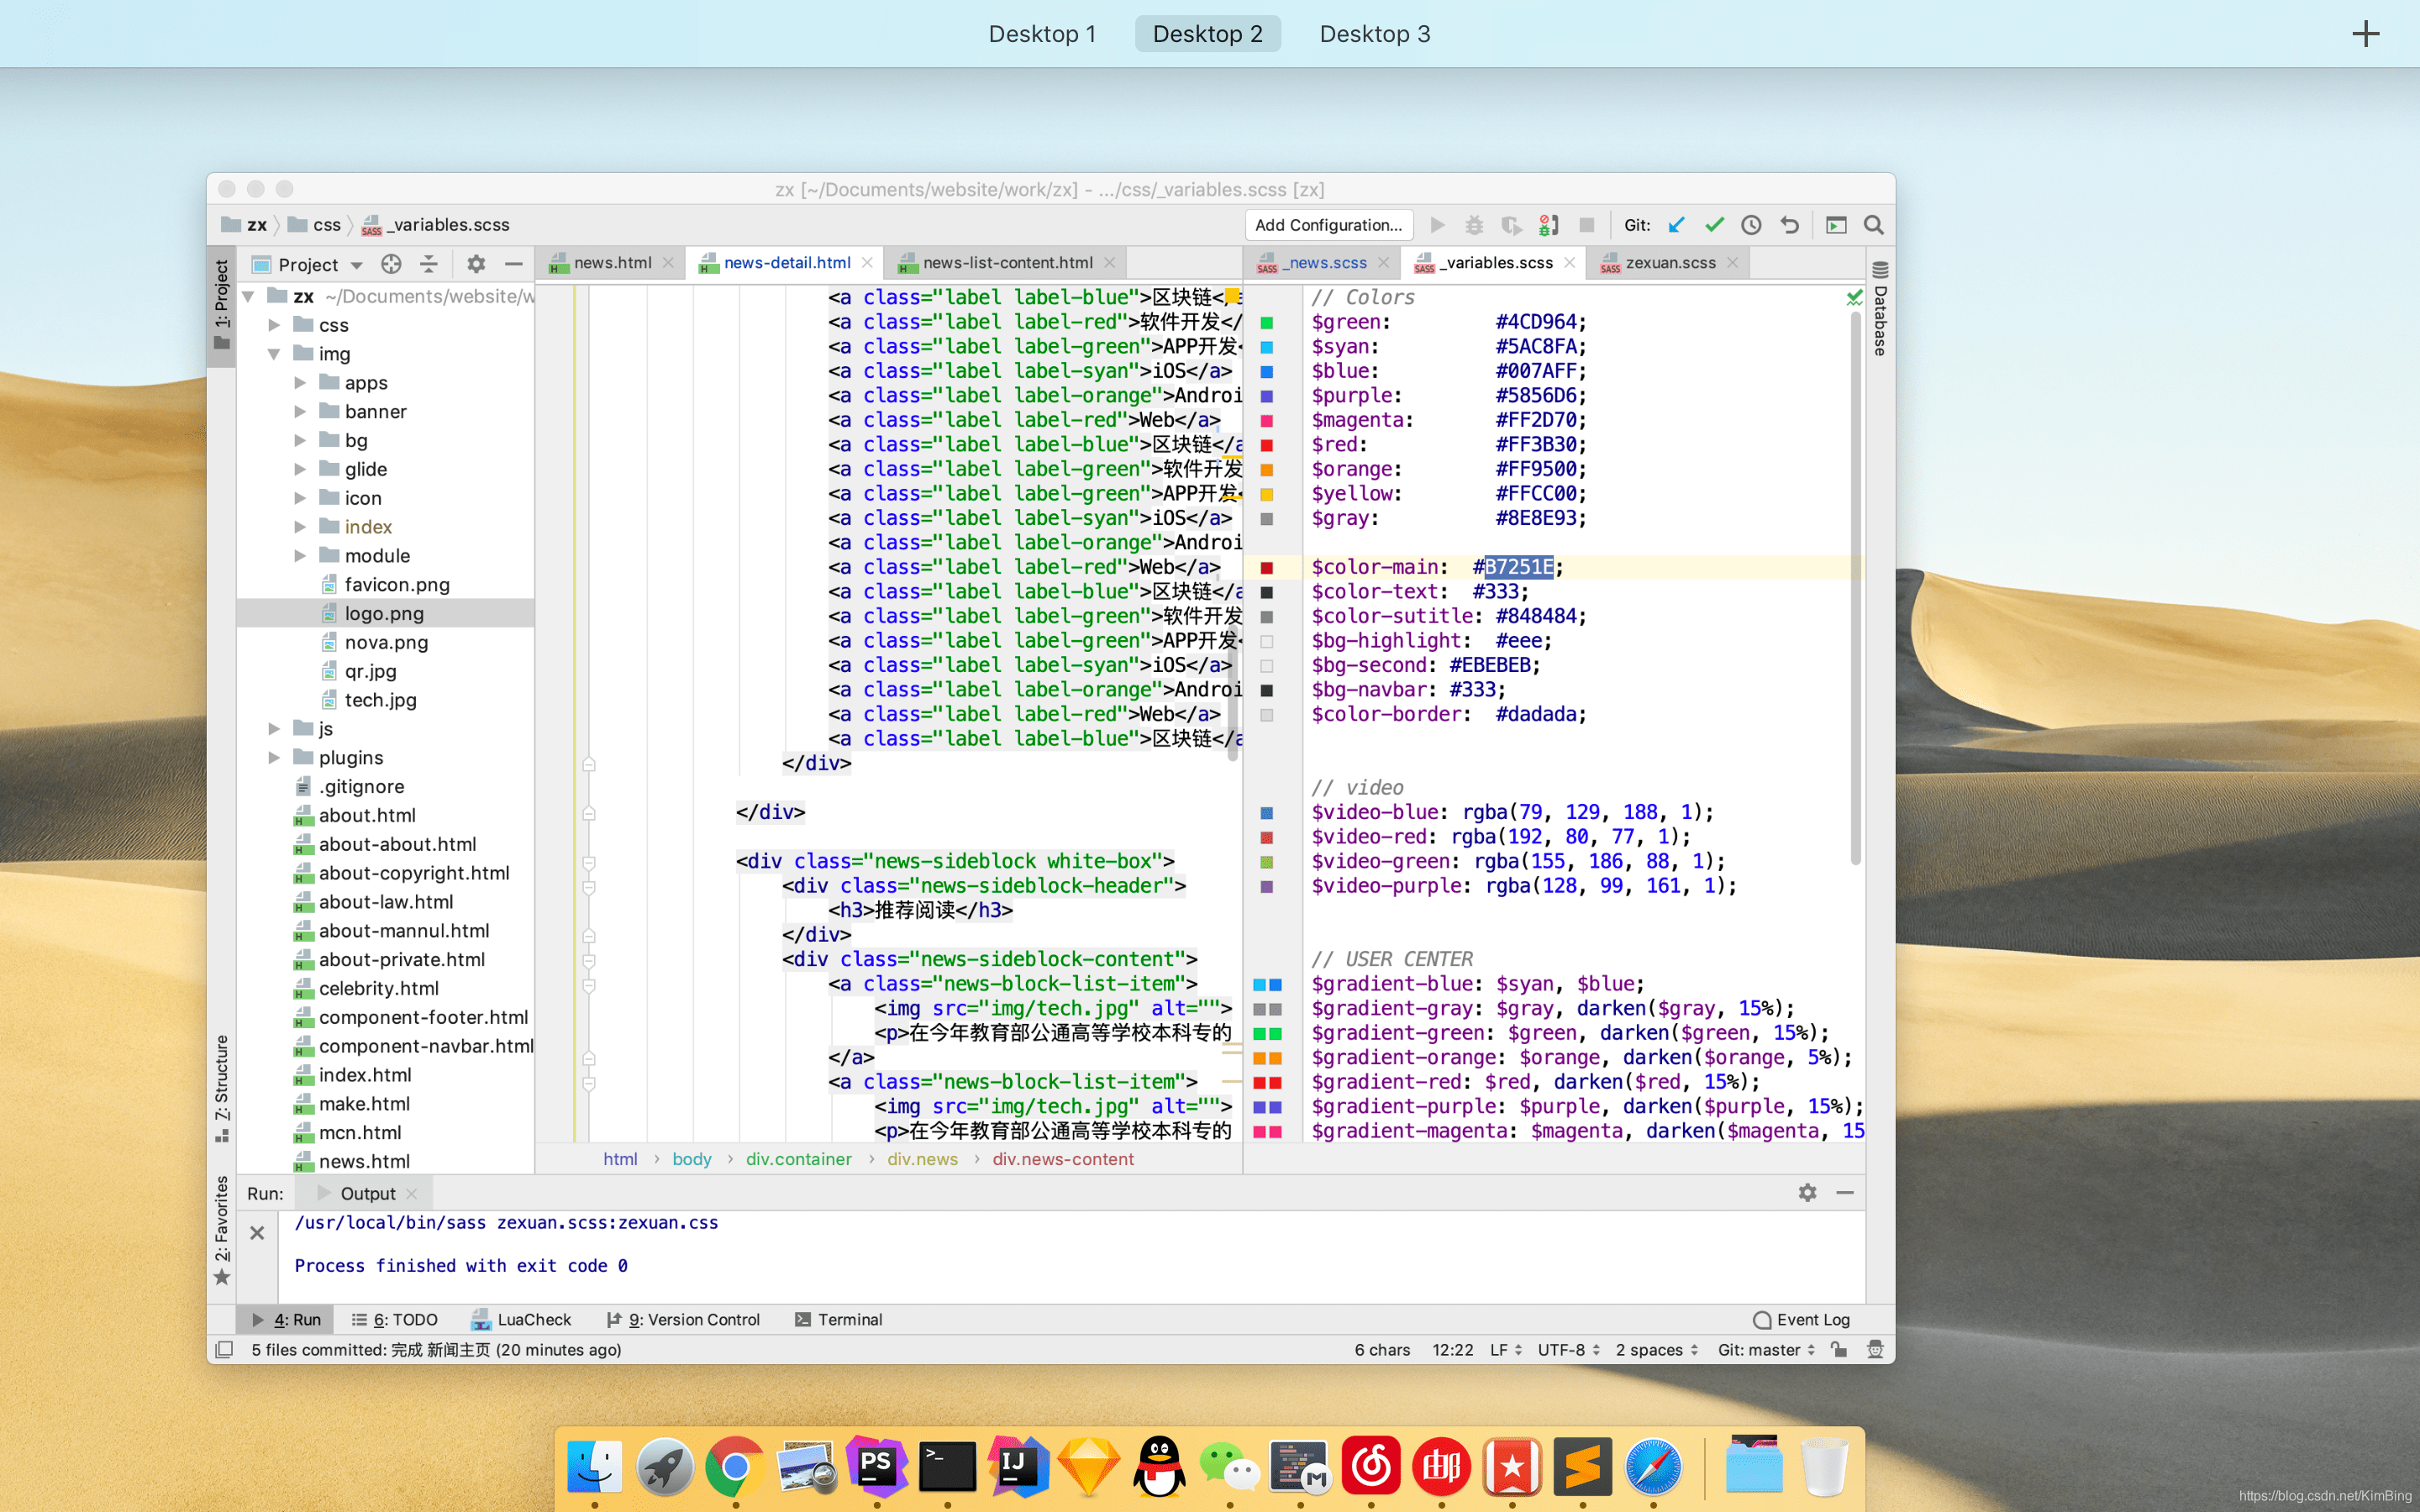Select logo.png in the project tree
The image size is (2420, 1512).
(385, 613)
